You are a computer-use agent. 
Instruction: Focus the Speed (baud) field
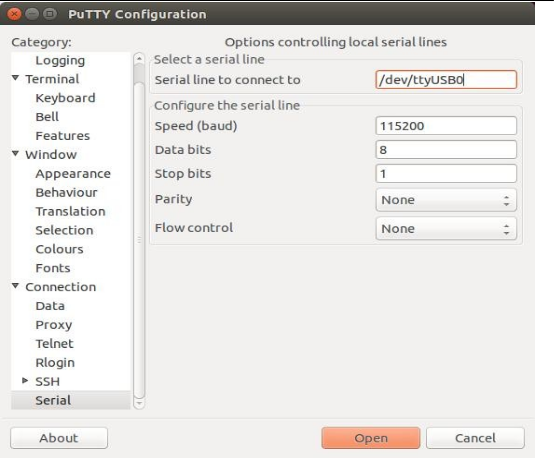point(446,126)
